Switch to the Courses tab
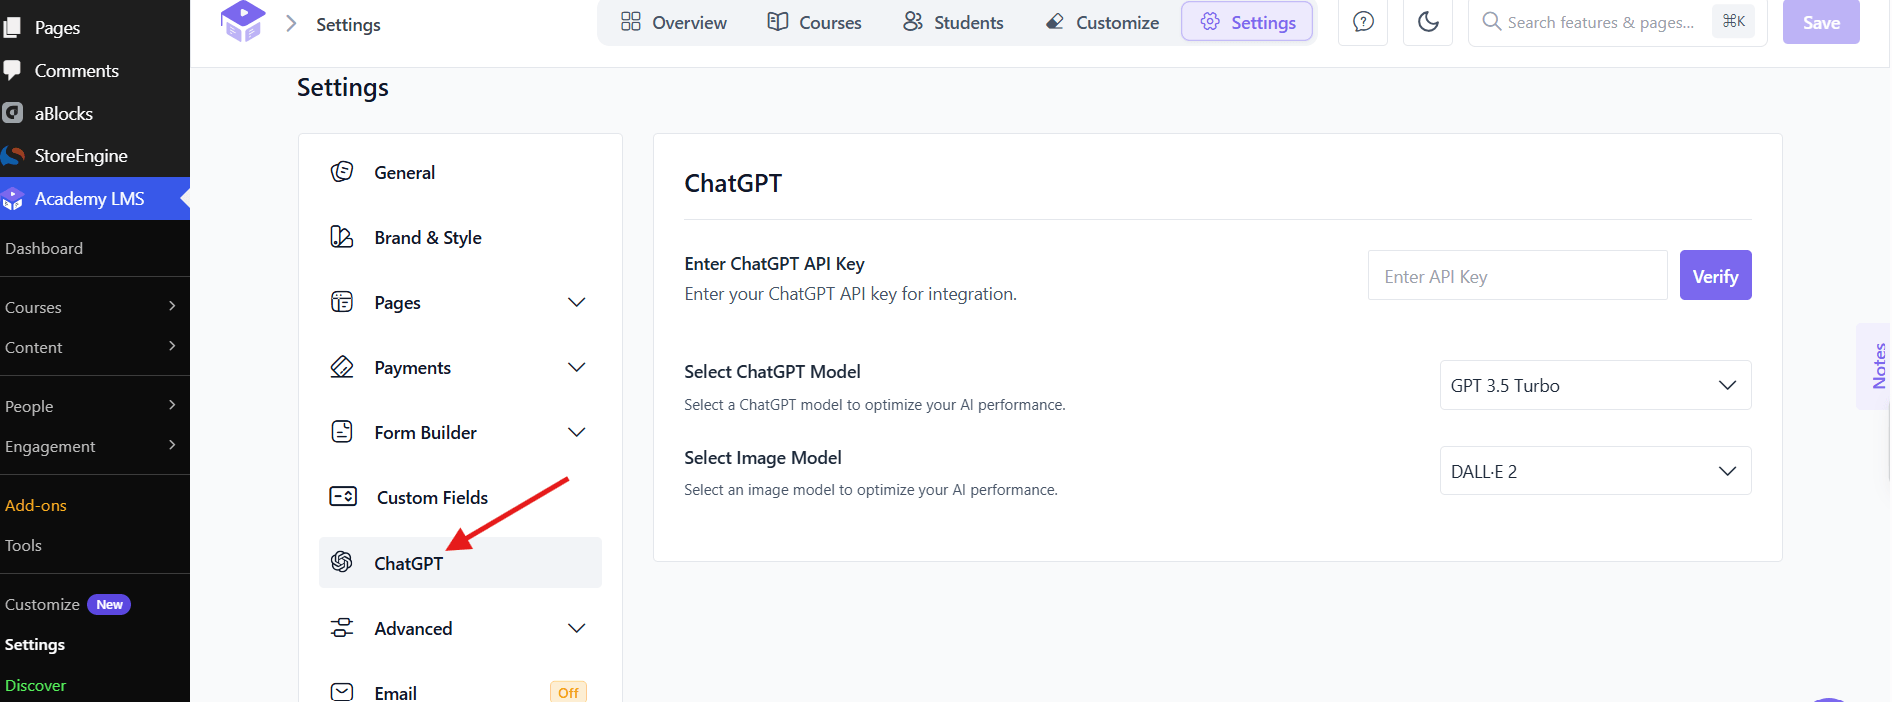The image size is (1892, 702). click(814, 22)
